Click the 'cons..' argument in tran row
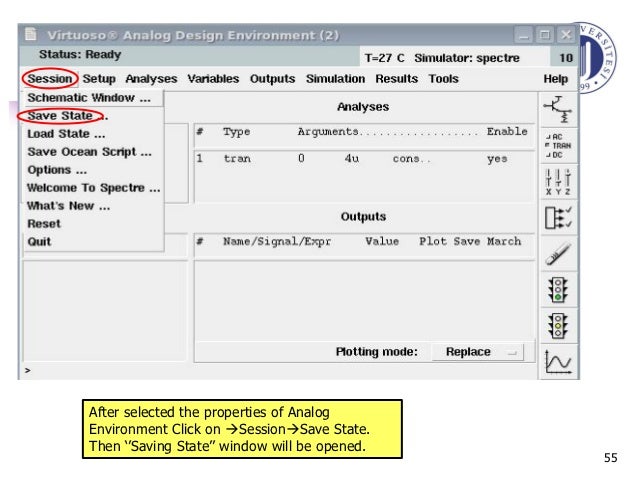The height and width of the screenshot is (479, 638). pyautogui.click(x=411, y=159)
